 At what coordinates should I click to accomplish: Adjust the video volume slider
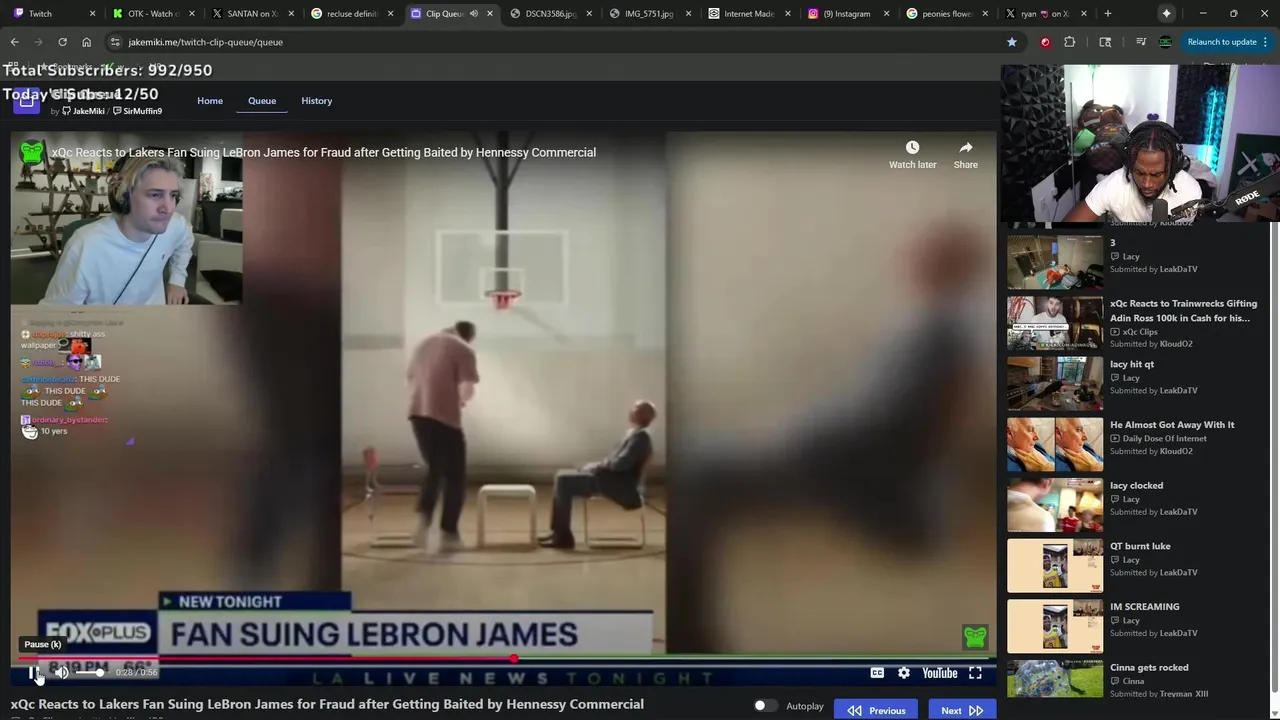pyautogui.click(x=90, y=673)
